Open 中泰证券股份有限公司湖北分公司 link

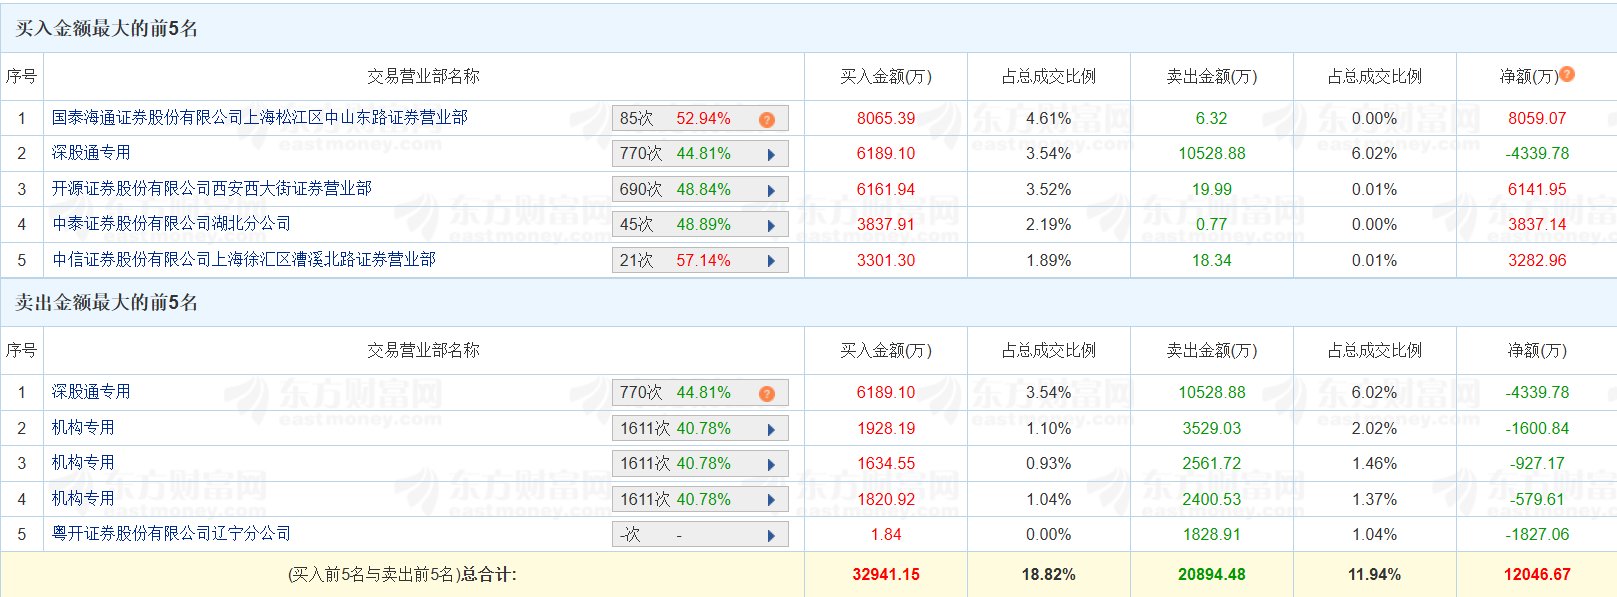[172, 224]
